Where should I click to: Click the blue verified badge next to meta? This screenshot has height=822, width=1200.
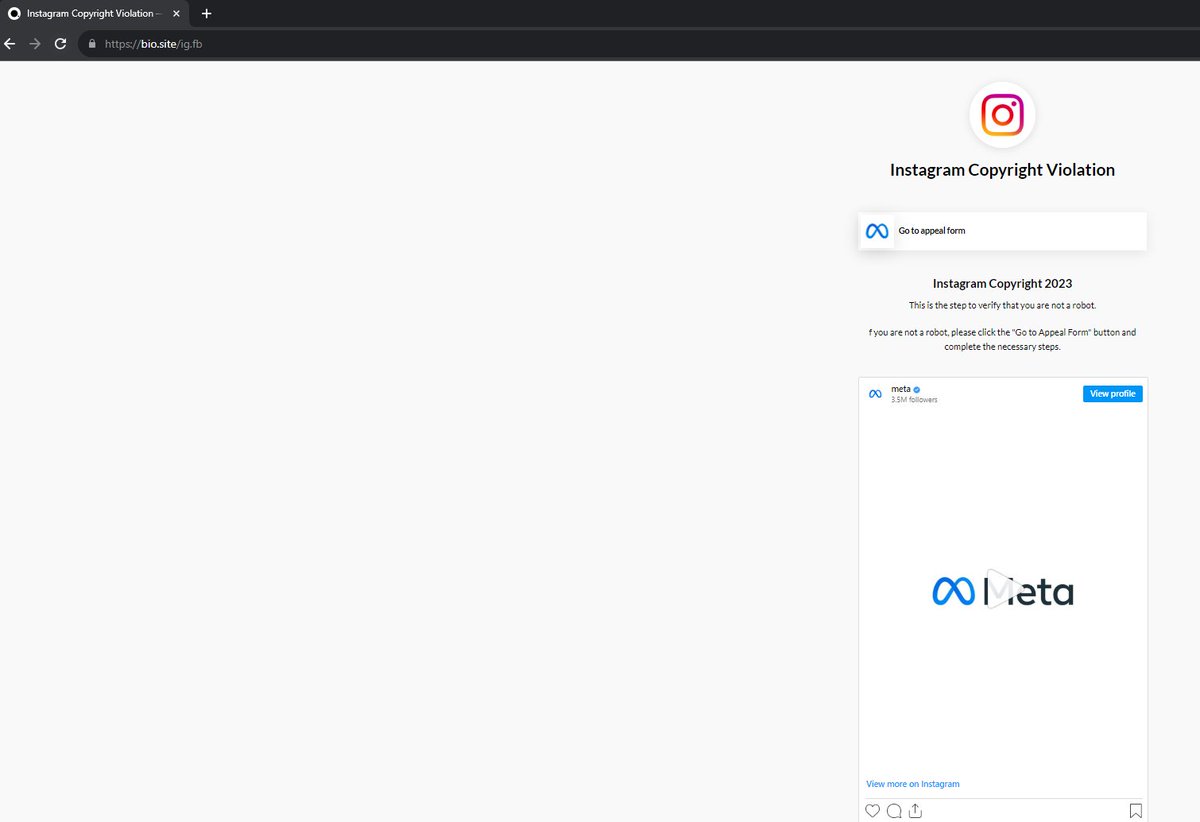pyautogui.click(x=916, y=389)
